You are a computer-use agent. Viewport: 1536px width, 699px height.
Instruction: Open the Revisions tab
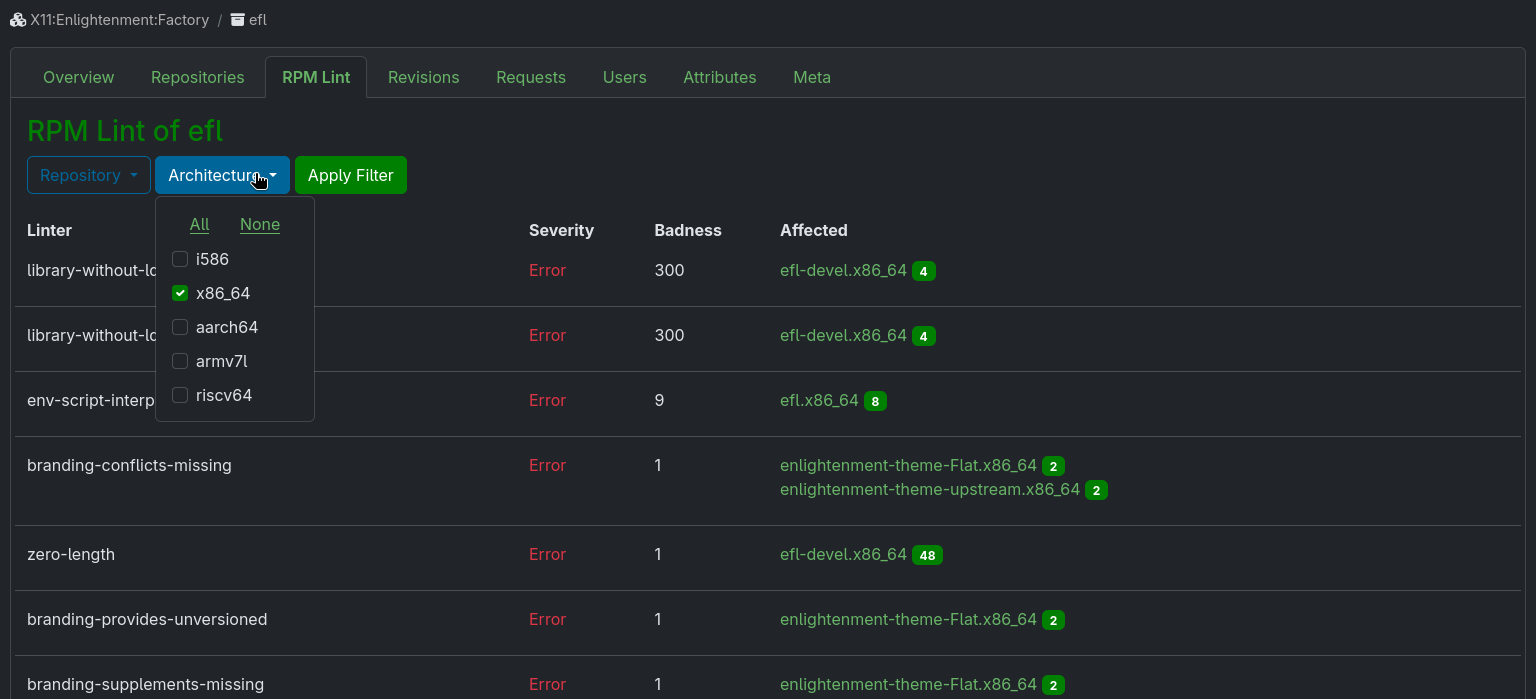tap(423, 77)
